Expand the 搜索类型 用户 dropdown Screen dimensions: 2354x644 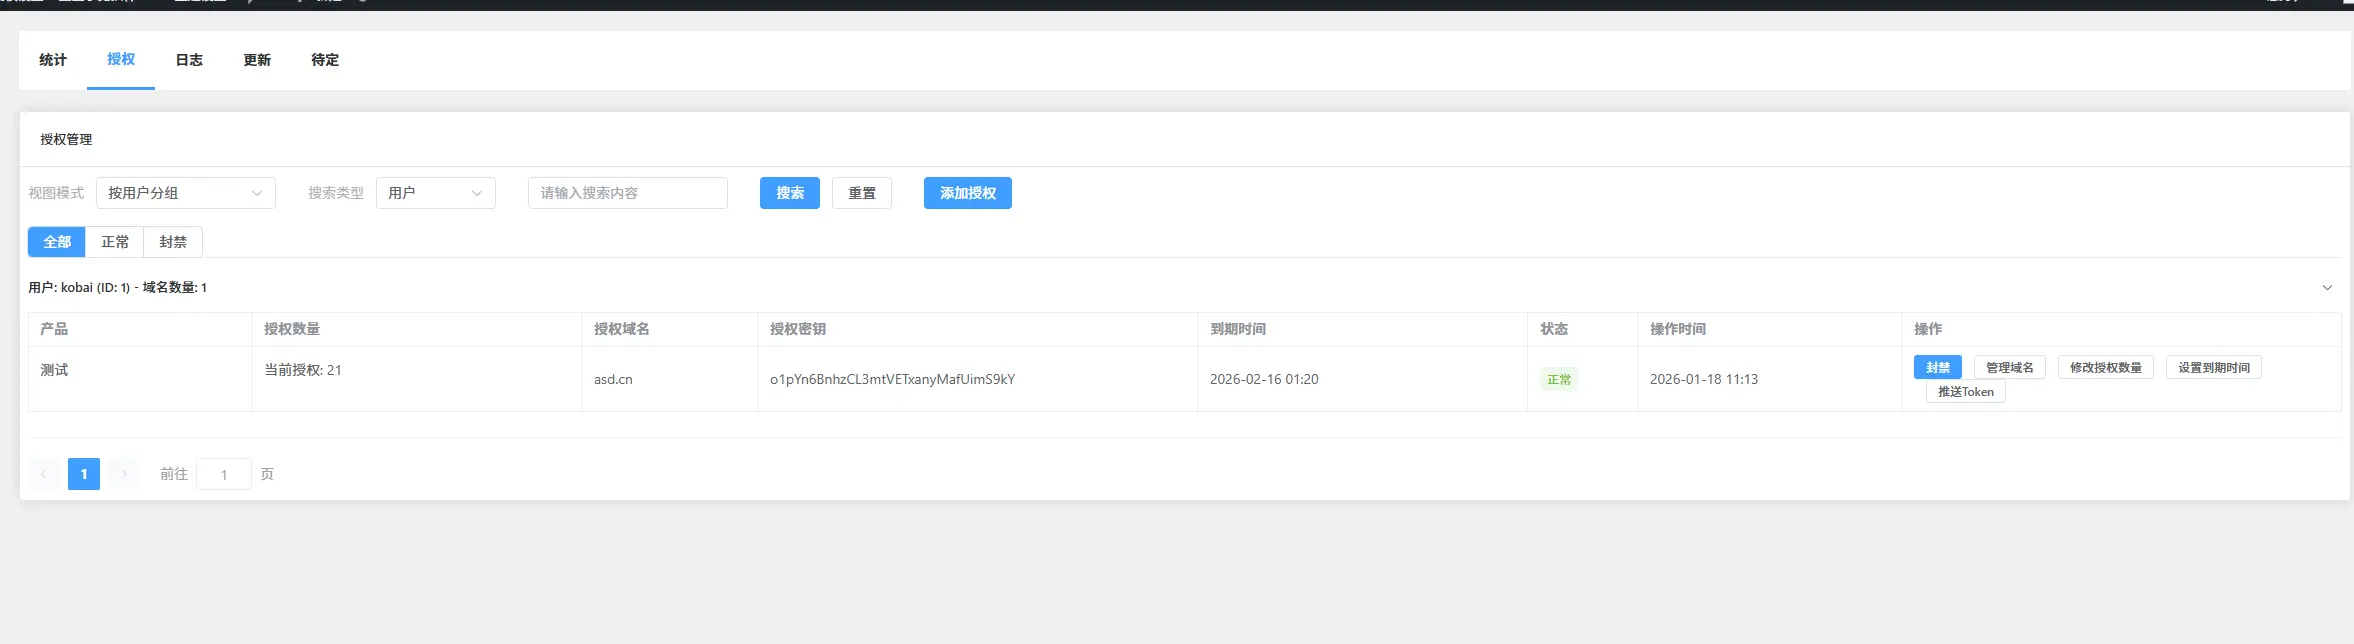pos(435,193)
